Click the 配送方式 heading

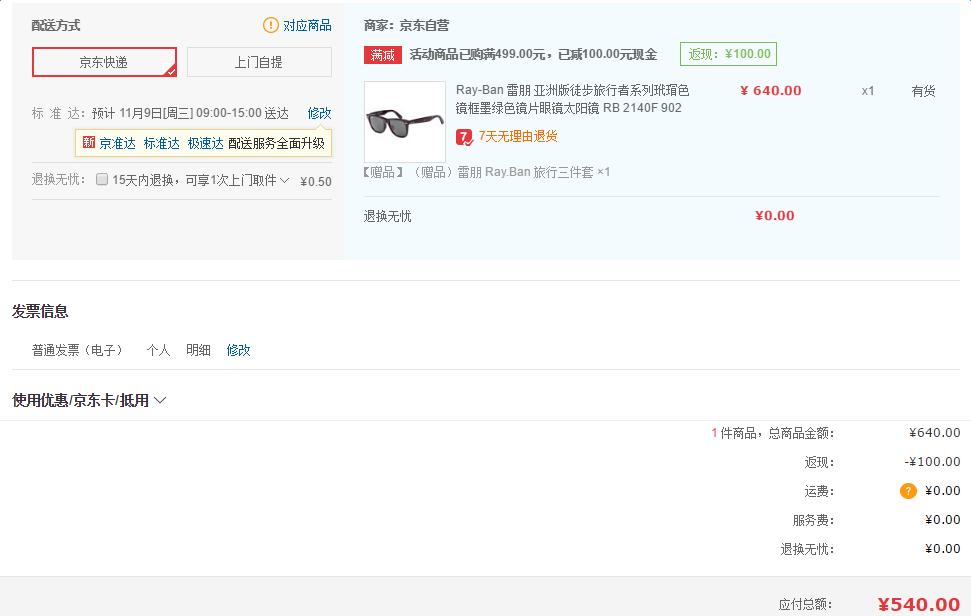[x=56, y=25]
